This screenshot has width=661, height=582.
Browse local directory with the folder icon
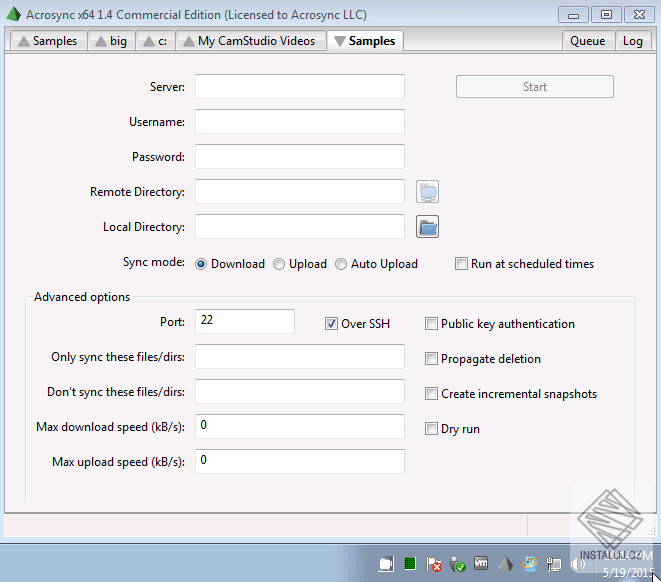(x=427, y=227)
